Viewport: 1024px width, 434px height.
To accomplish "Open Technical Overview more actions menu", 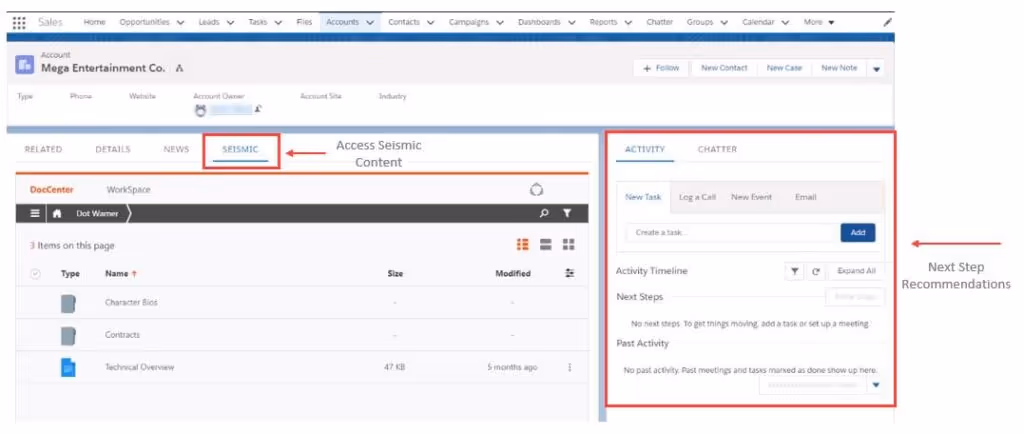I will [x=569, y=367].
